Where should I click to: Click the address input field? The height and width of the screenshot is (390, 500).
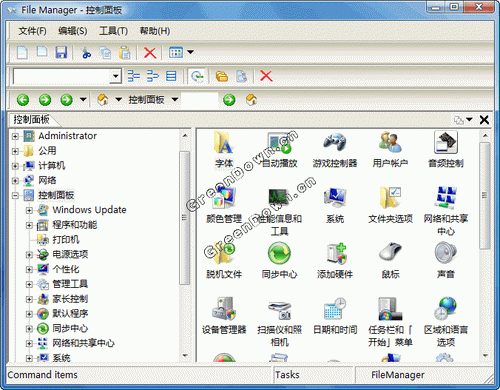pyautogui.click(x=200, y=100)
